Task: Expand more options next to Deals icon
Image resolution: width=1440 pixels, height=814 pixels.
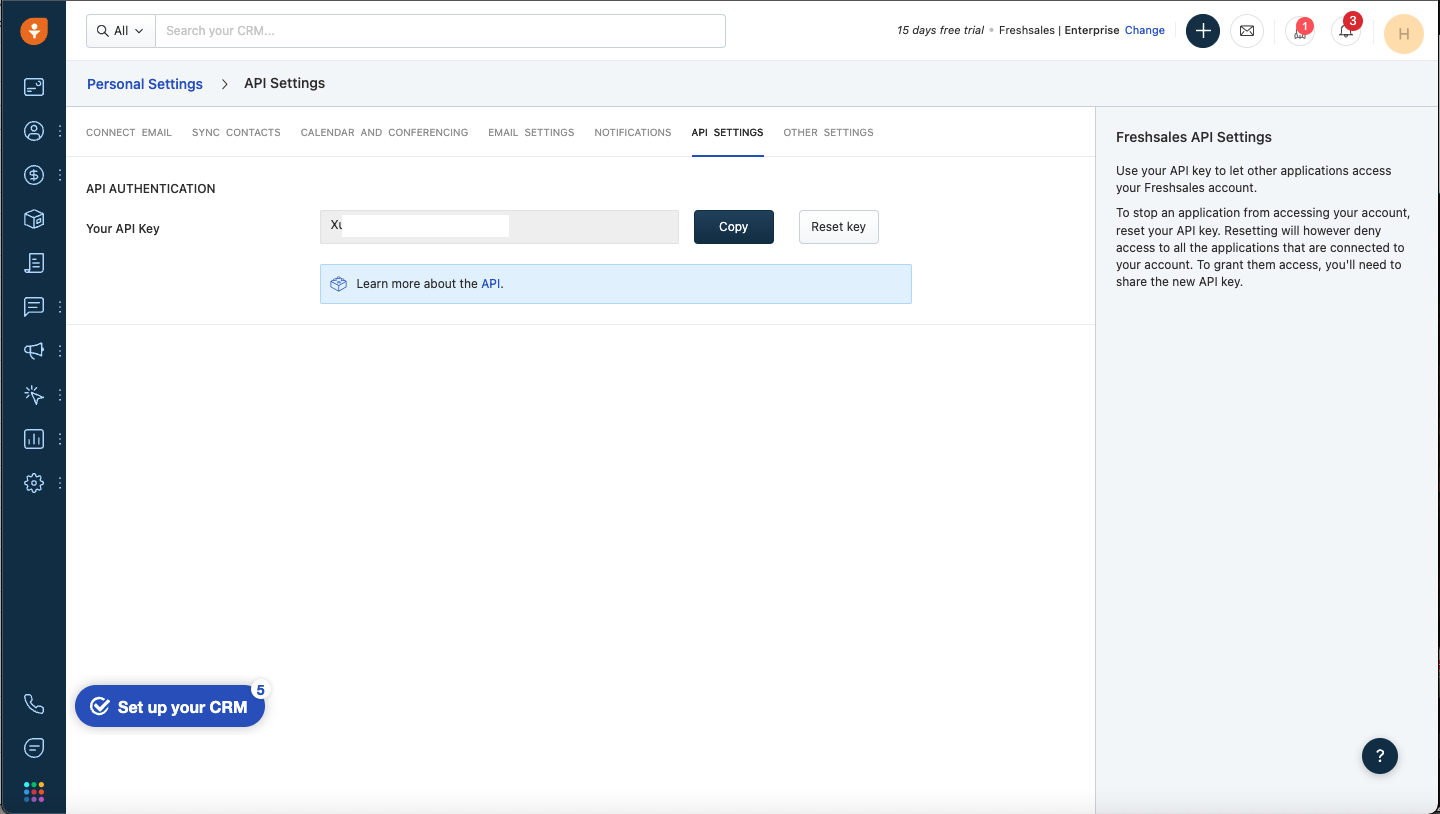Action: click(60, 175)
